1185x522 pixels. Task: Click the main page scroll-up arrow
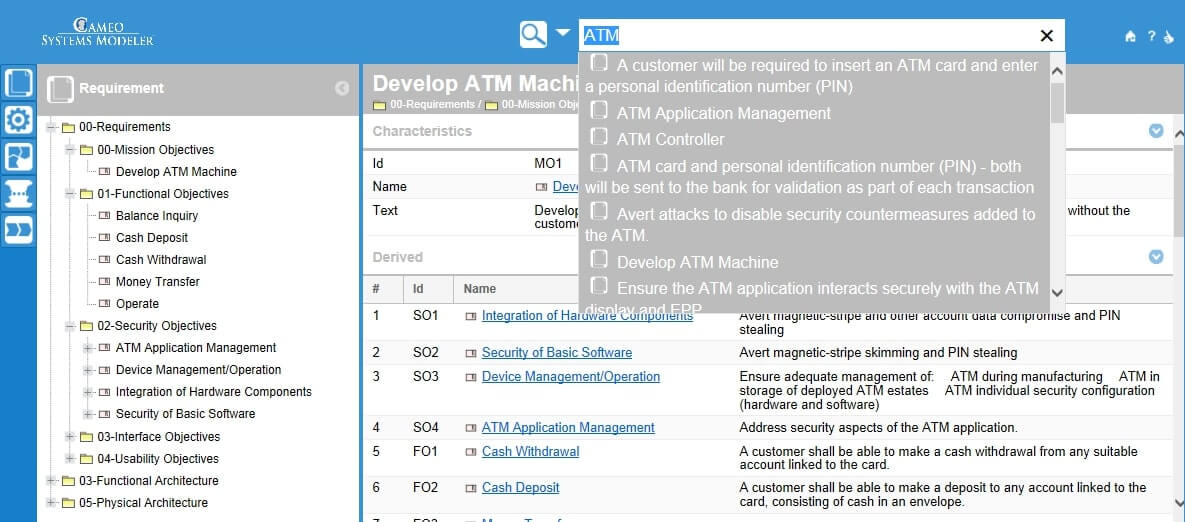[1179, 134]
